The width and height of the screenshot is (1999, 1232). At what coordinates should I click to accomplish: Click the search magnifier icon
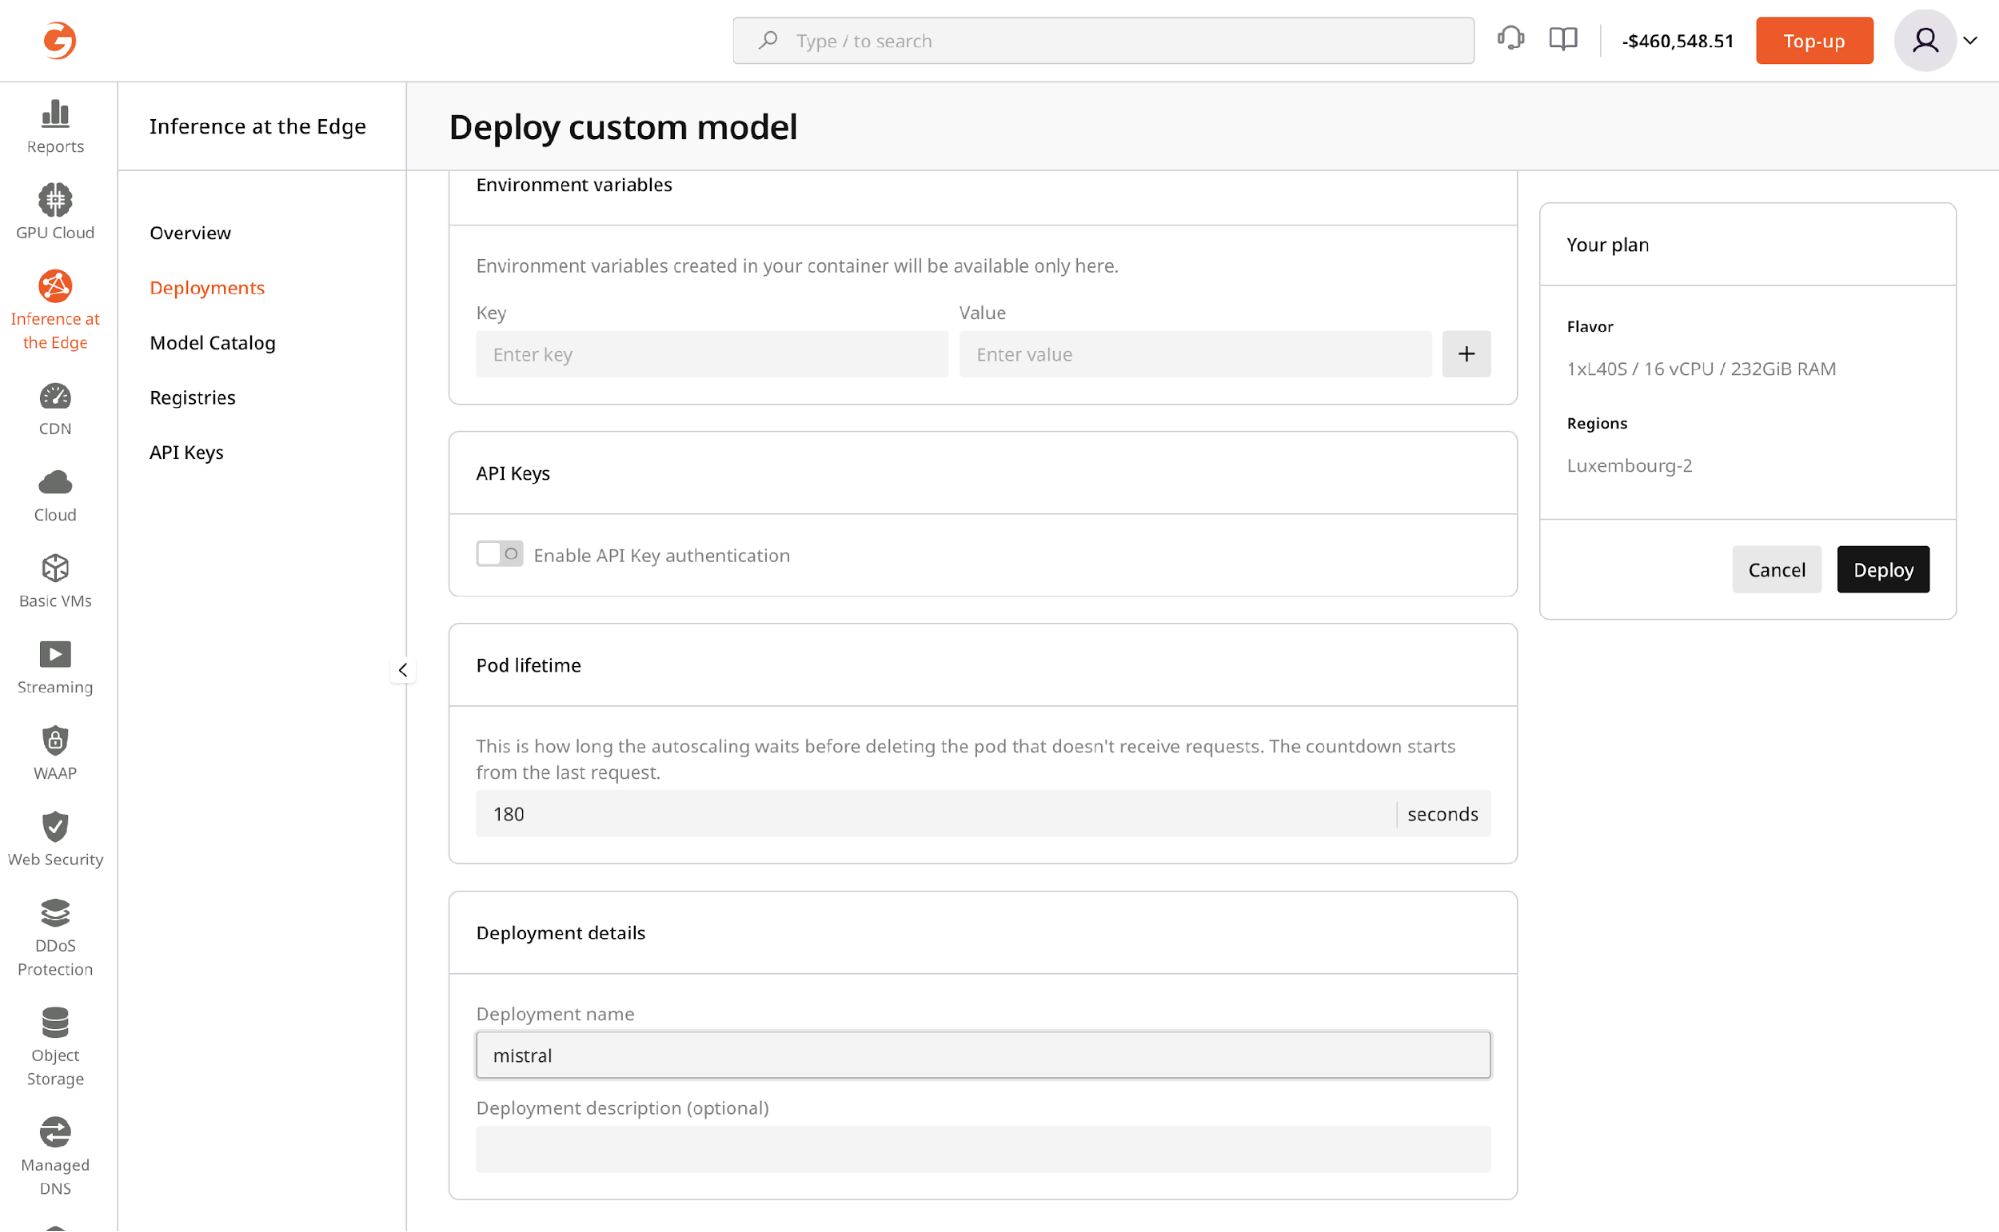(767, 40)
